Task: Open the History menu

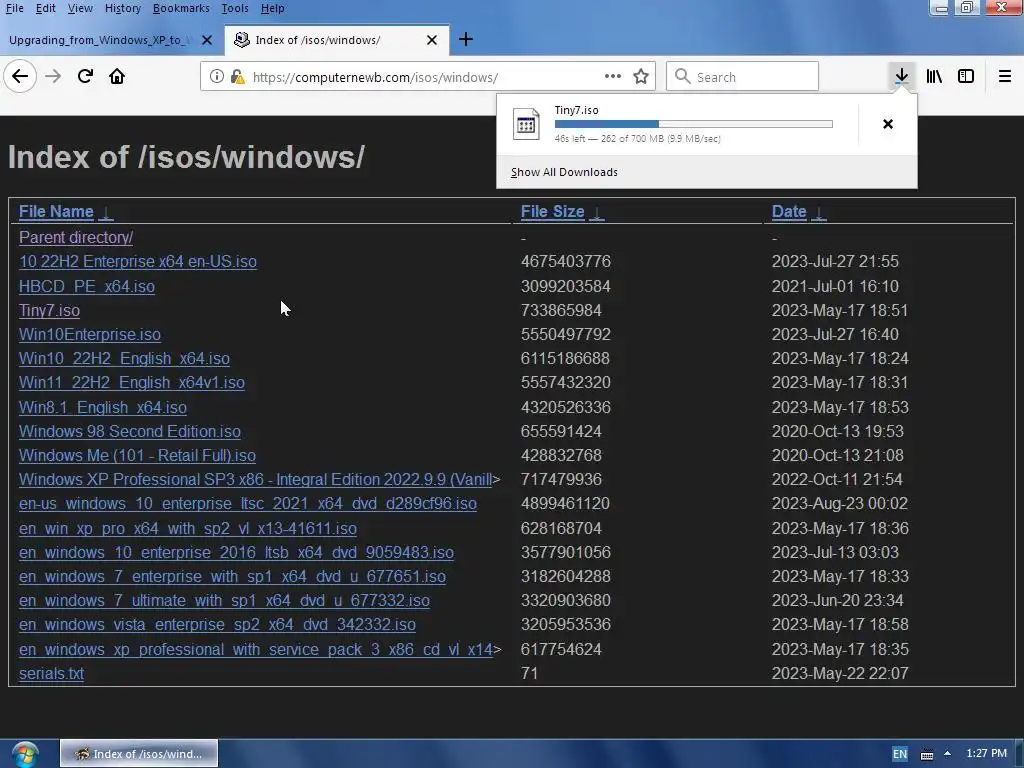Action: (x=123, y=8)
